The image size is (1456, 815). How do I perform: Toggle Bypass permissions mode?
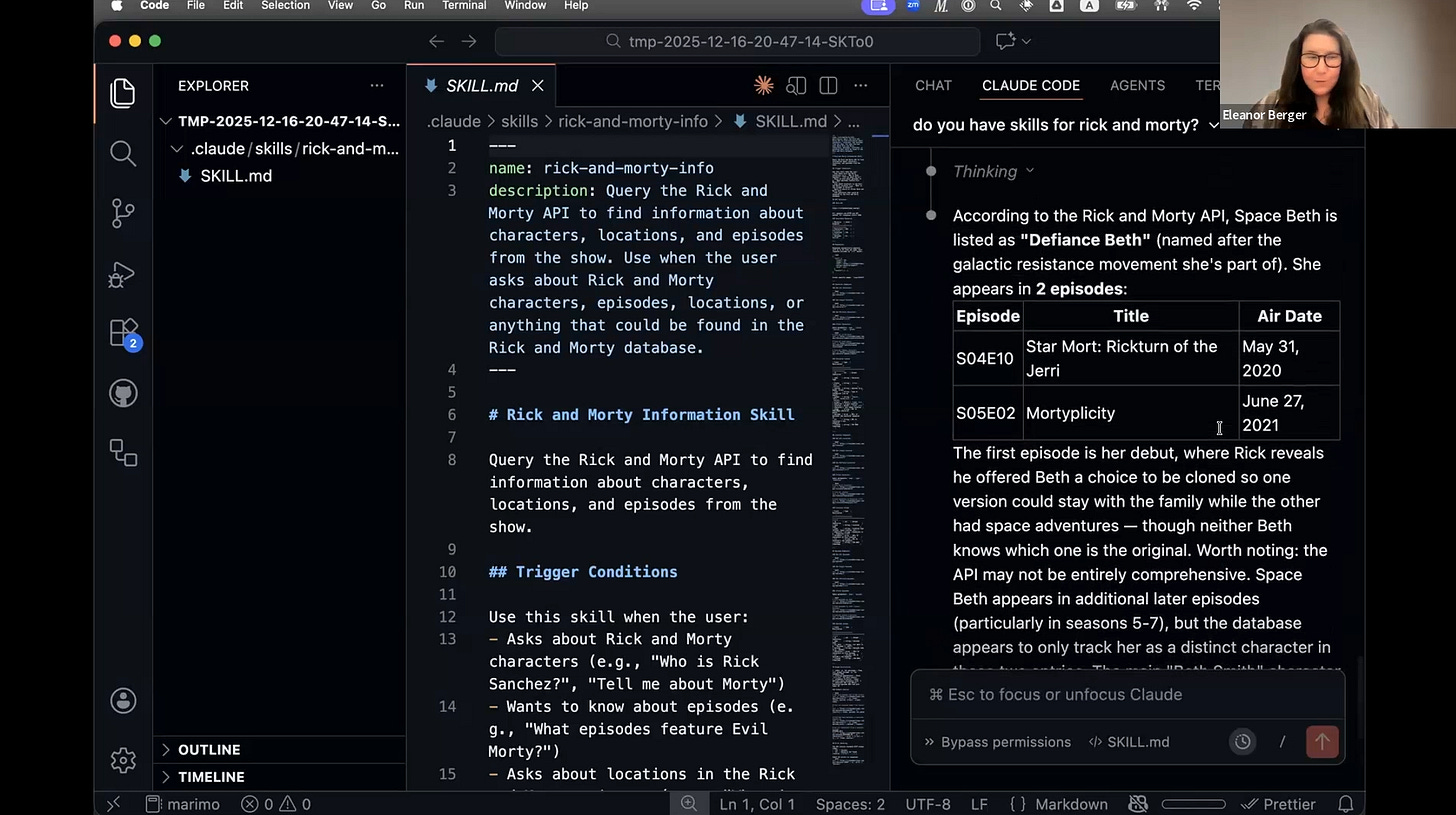997,742
